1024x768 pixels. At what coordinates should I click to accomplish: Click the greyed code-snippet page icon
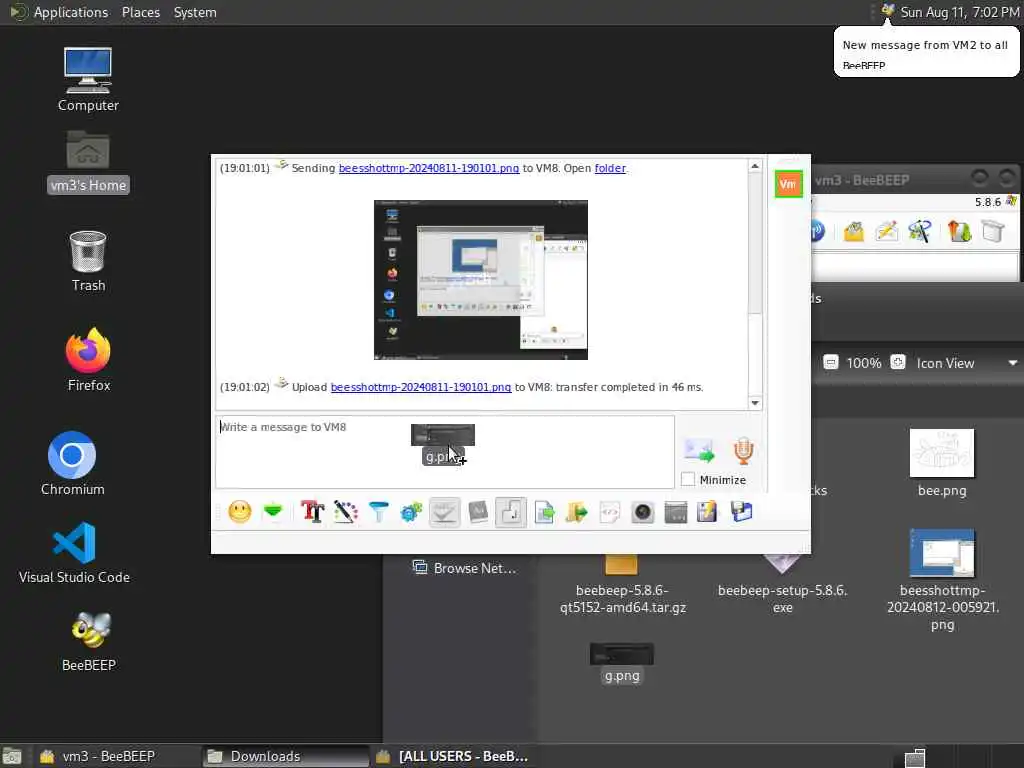click(610, 512)
